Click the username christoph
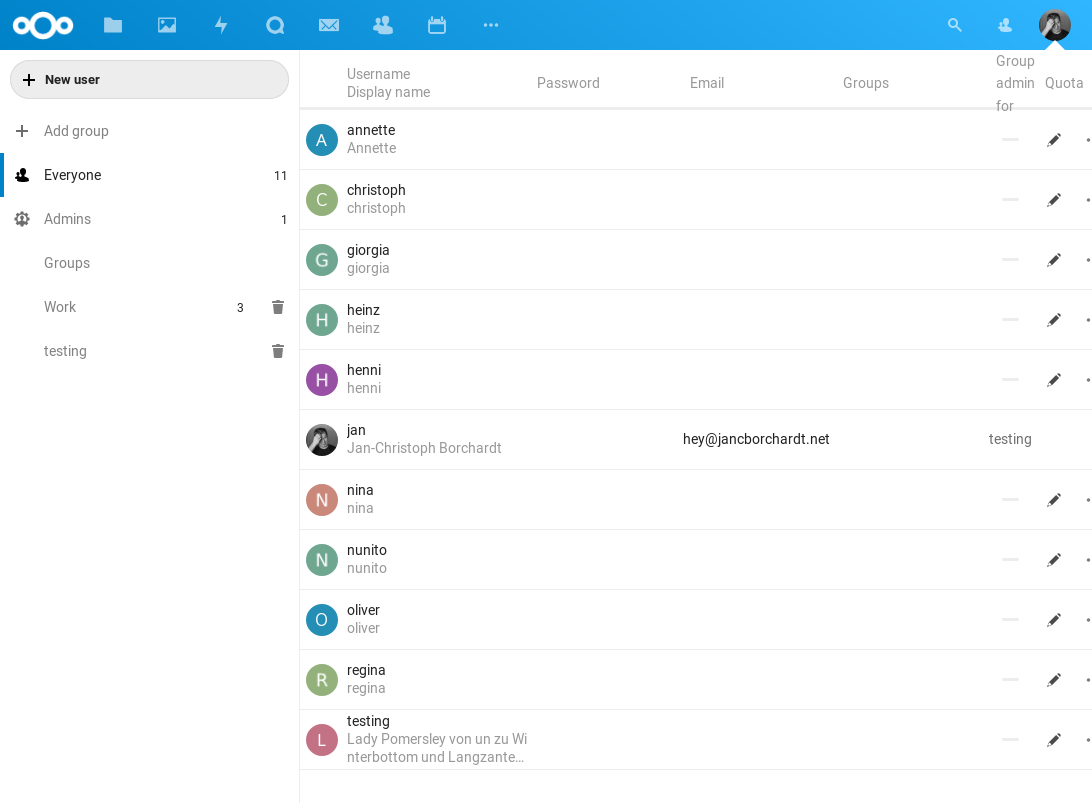Image resolution: width=1092 pixels, height=803 pixels. click(x=376, y=190)
